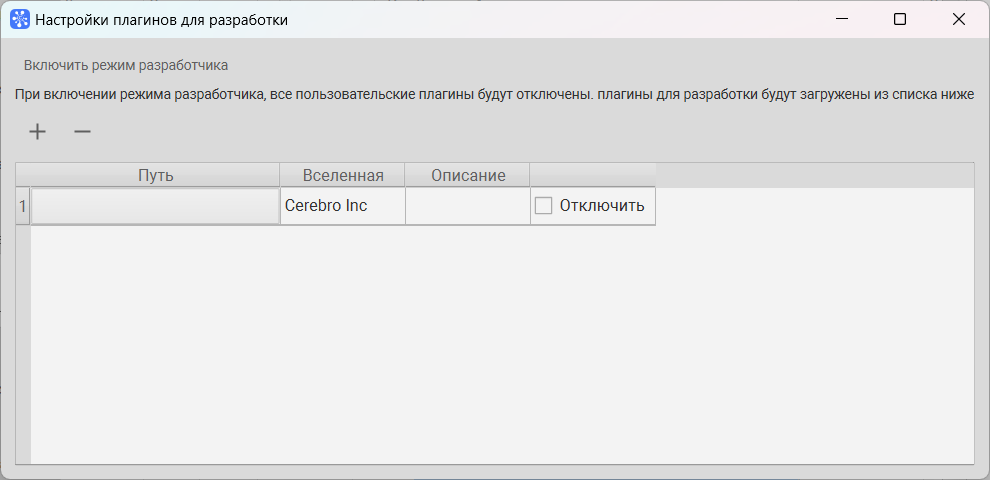The image size is (990, 480).
Task: Click the plus icon to add plugin
Action: [x=38, y=131]
